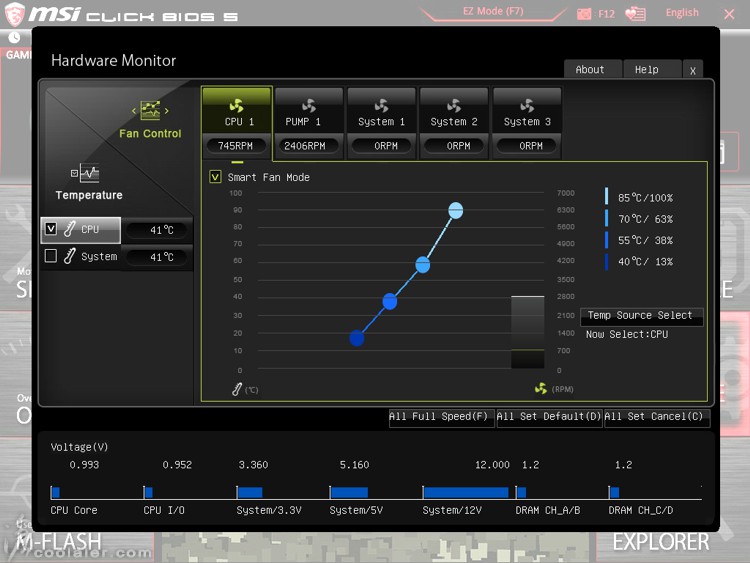Toggle the Smart Fan Mode checkbox

[215, 177]
